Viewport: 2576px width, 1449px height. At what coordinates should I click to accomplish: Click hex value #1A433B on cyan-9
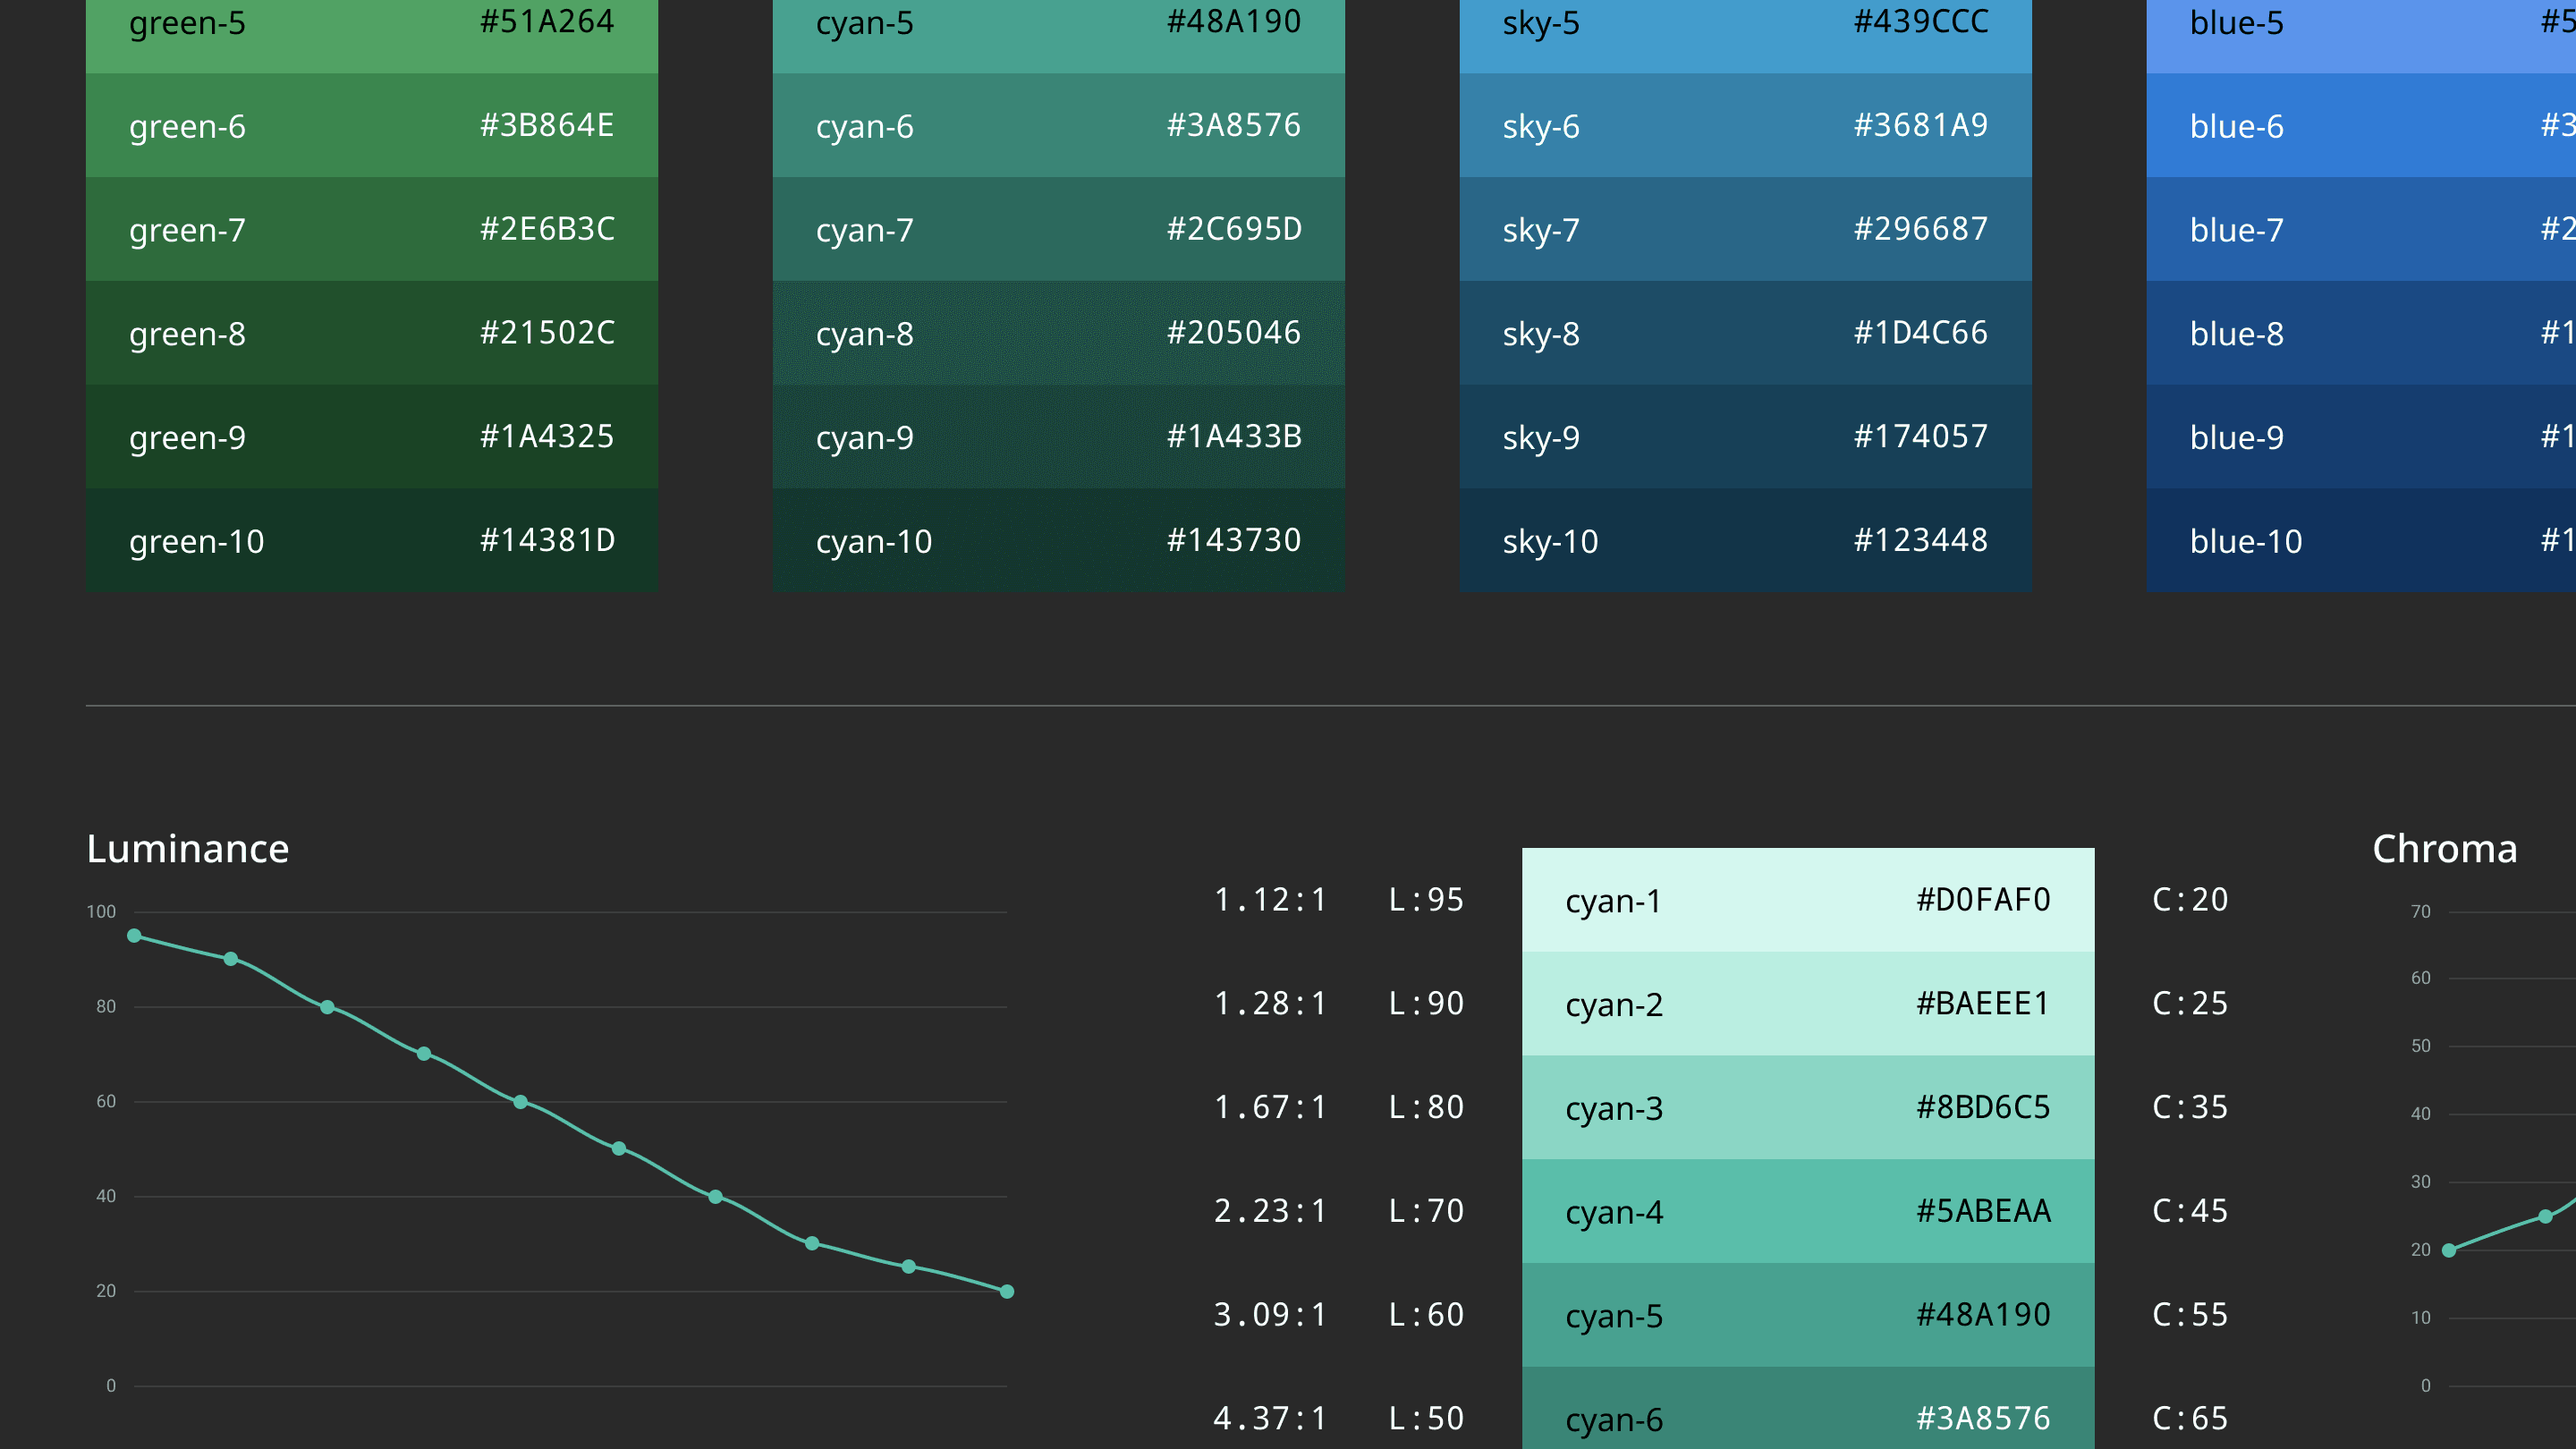click(1234, 437)
